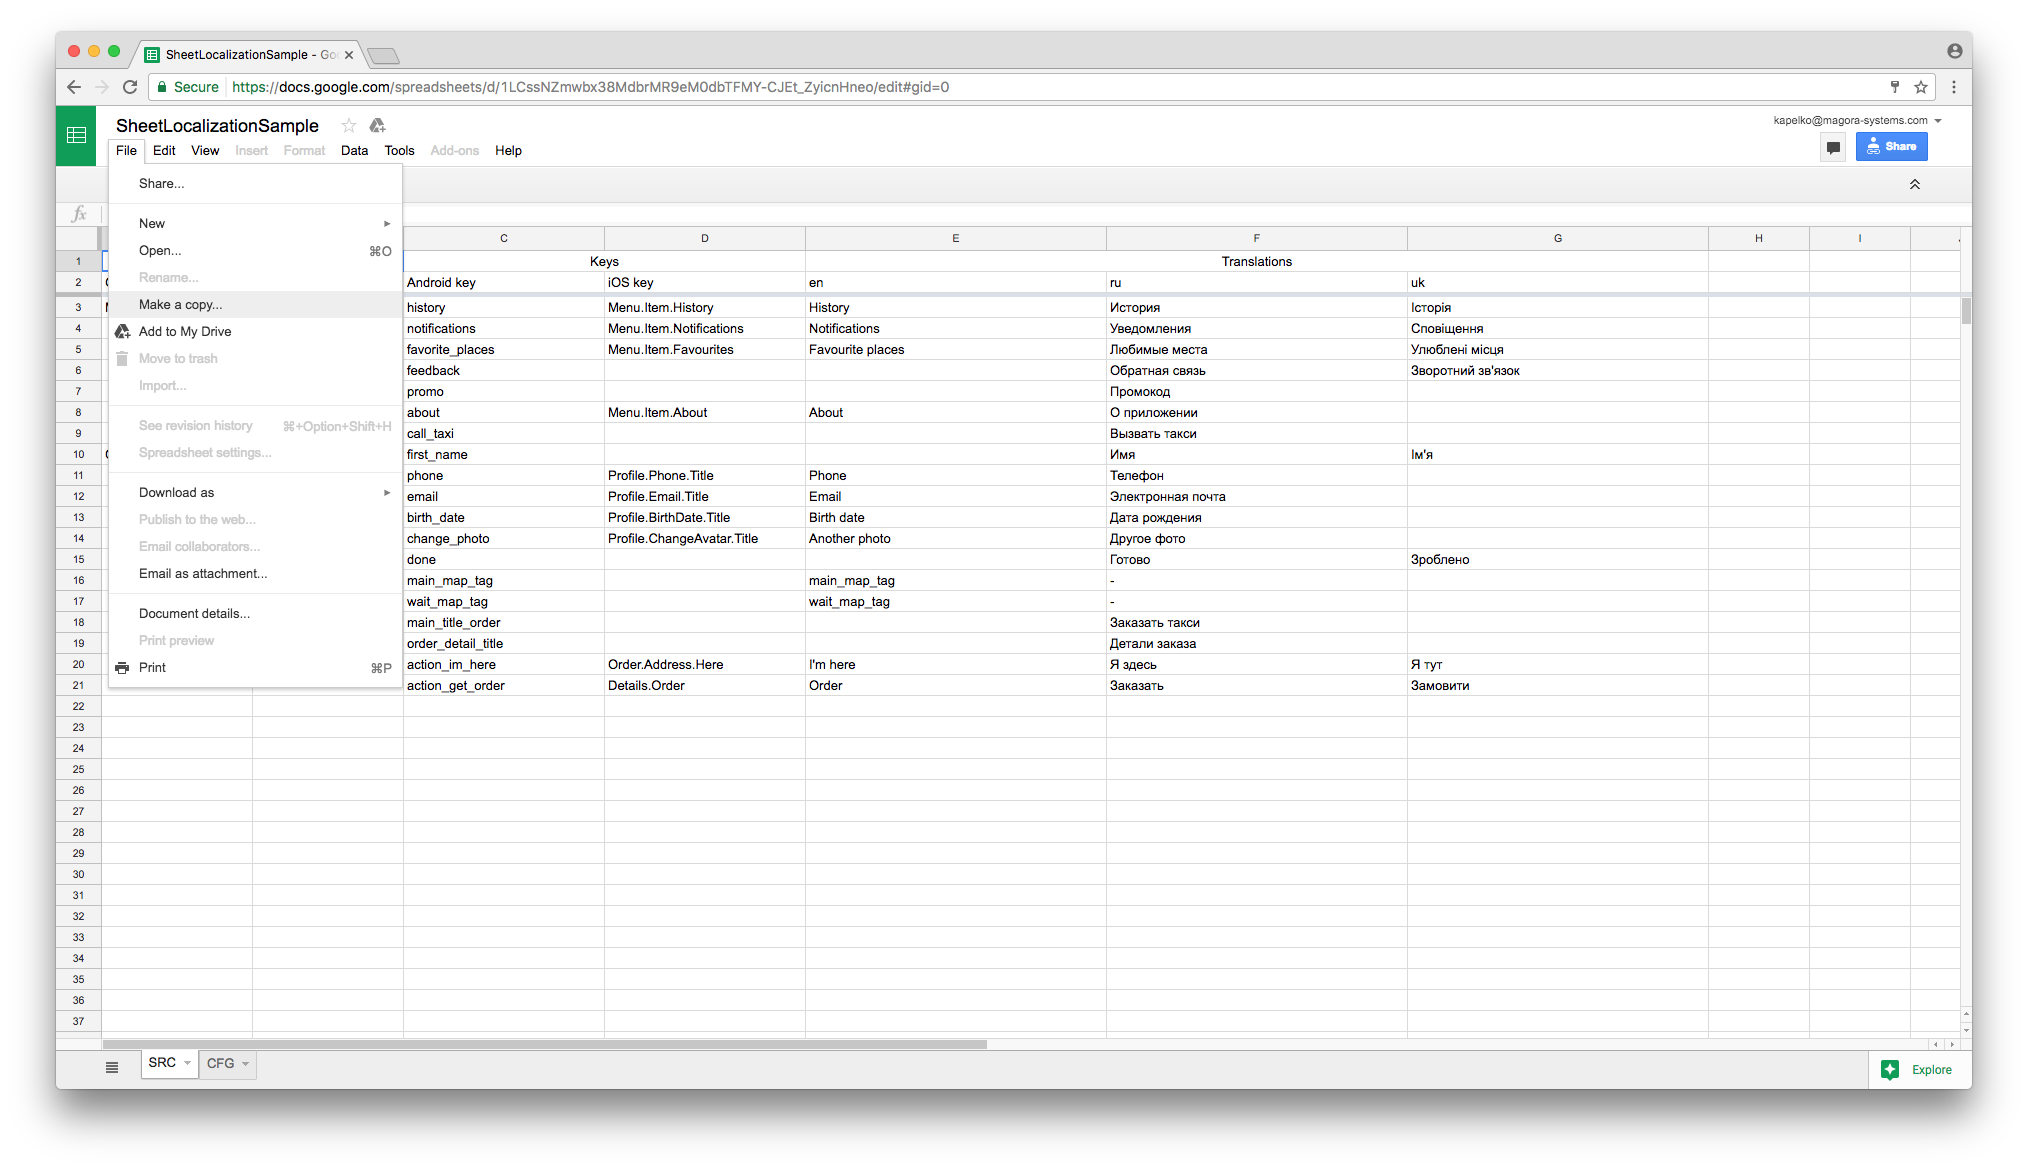Click the browser reload icon
2028x1169 pixels.
coord(130,87)
